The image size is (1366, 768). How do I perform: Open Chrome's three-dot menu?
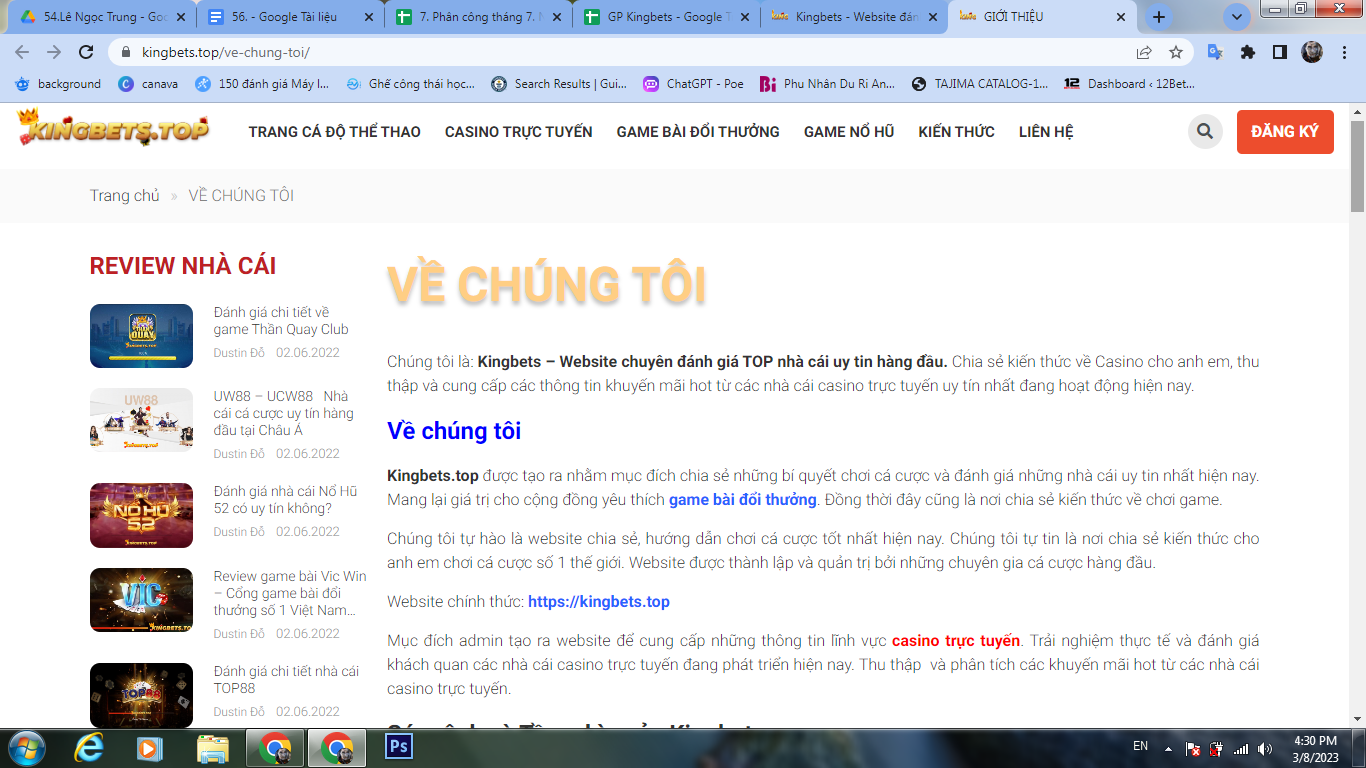coord(1344,53)
